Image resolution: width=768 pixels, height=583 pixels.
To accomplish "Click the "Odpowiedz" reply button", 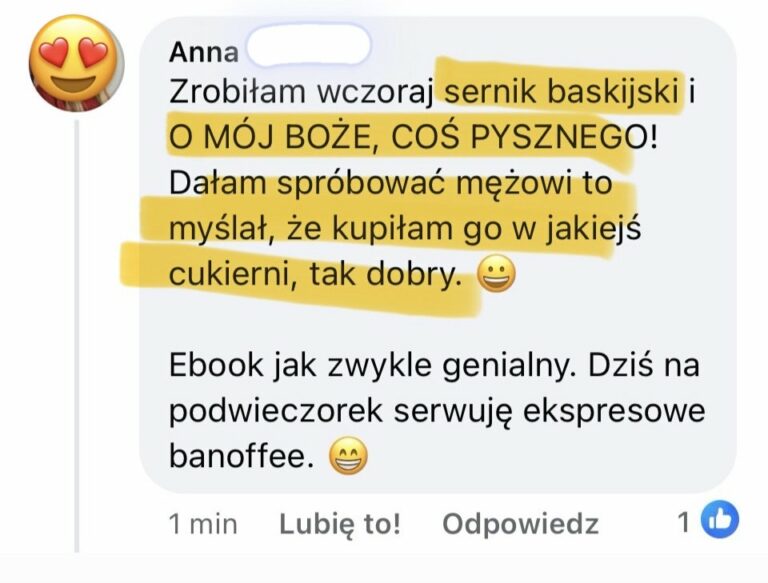I will [x=521, y=524].
